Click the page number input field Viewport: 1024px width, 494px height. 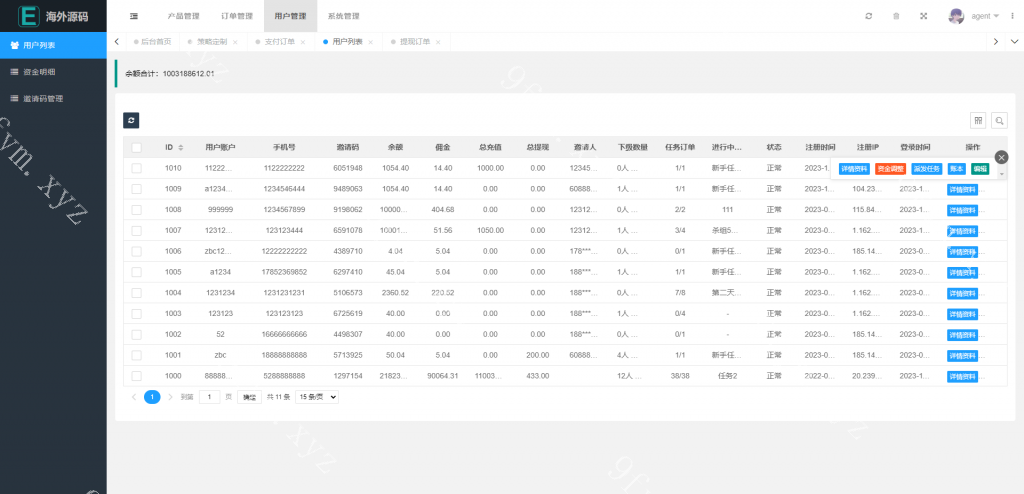click(x=210, y=397)
